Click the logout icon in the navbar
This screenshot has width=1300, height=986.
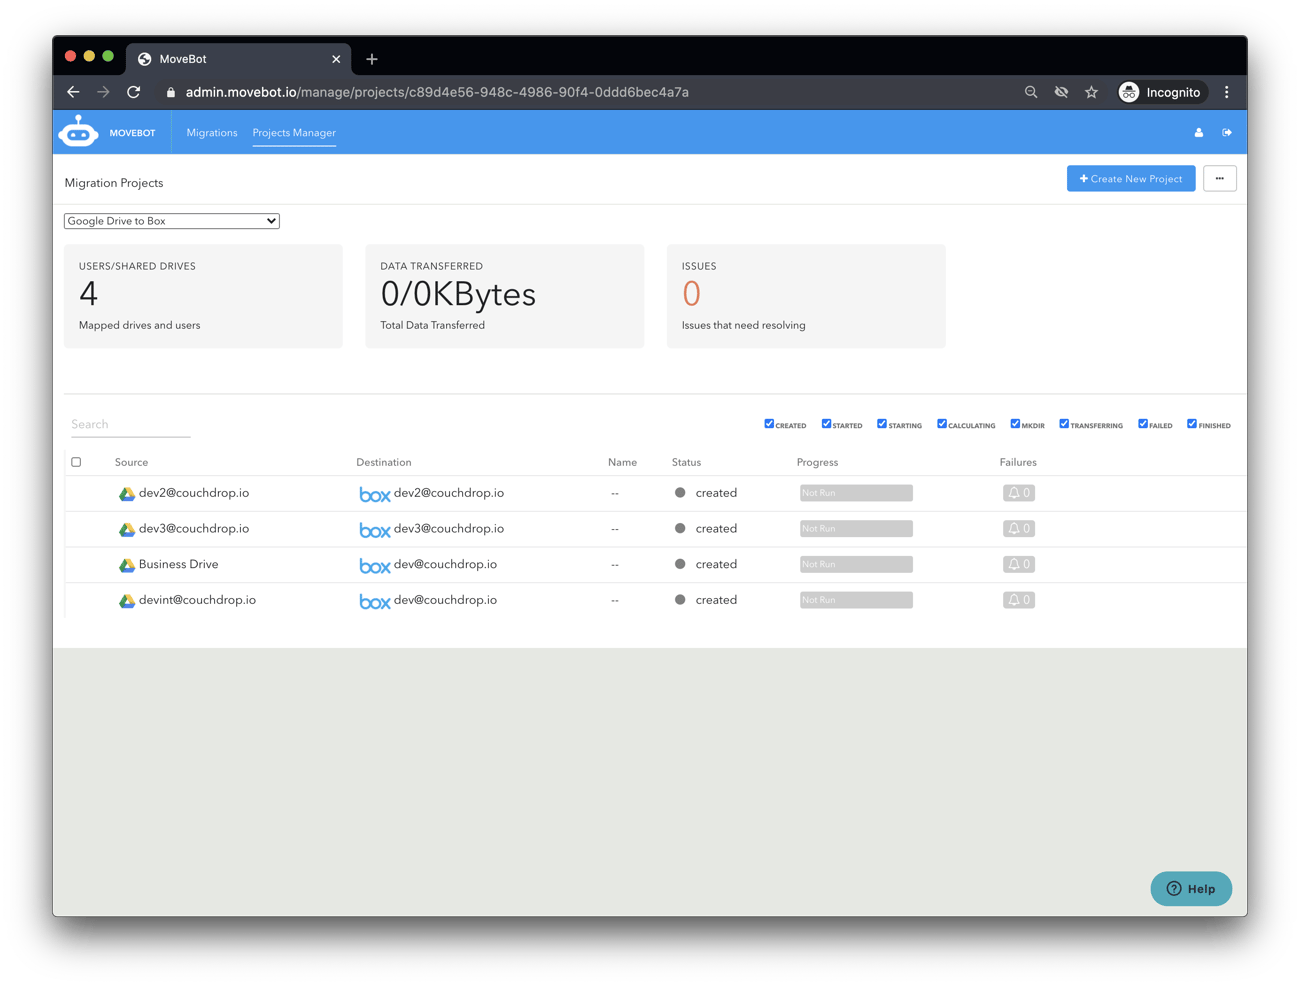pos(1228,131)
